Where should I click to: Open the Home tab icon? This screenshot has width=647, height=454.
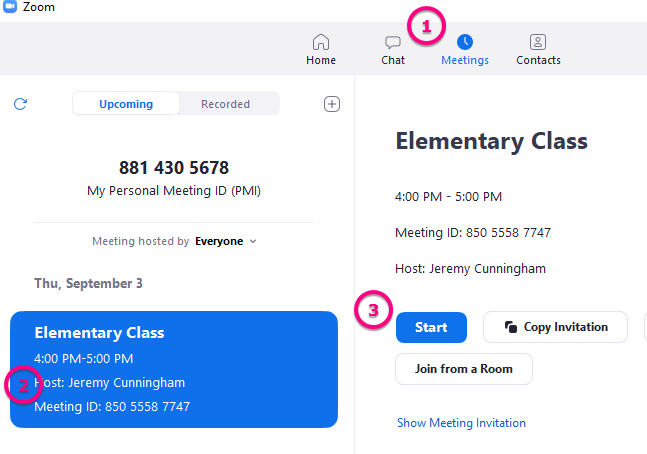tap(321, 42)
